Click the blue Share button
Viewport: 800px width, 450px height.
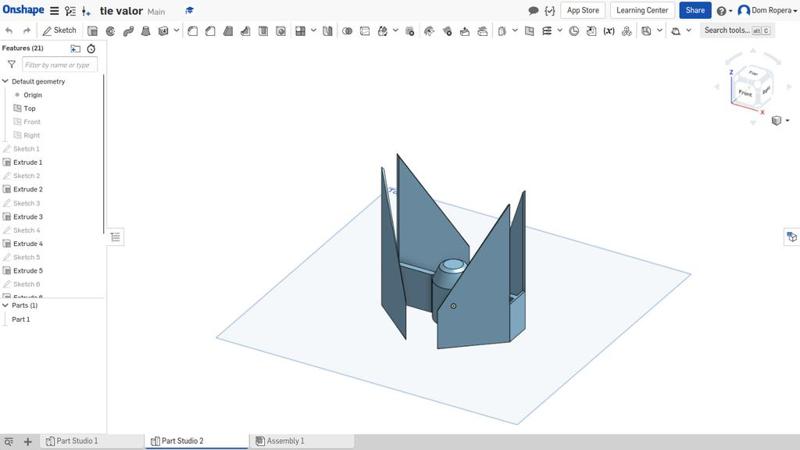click(695, 10)
